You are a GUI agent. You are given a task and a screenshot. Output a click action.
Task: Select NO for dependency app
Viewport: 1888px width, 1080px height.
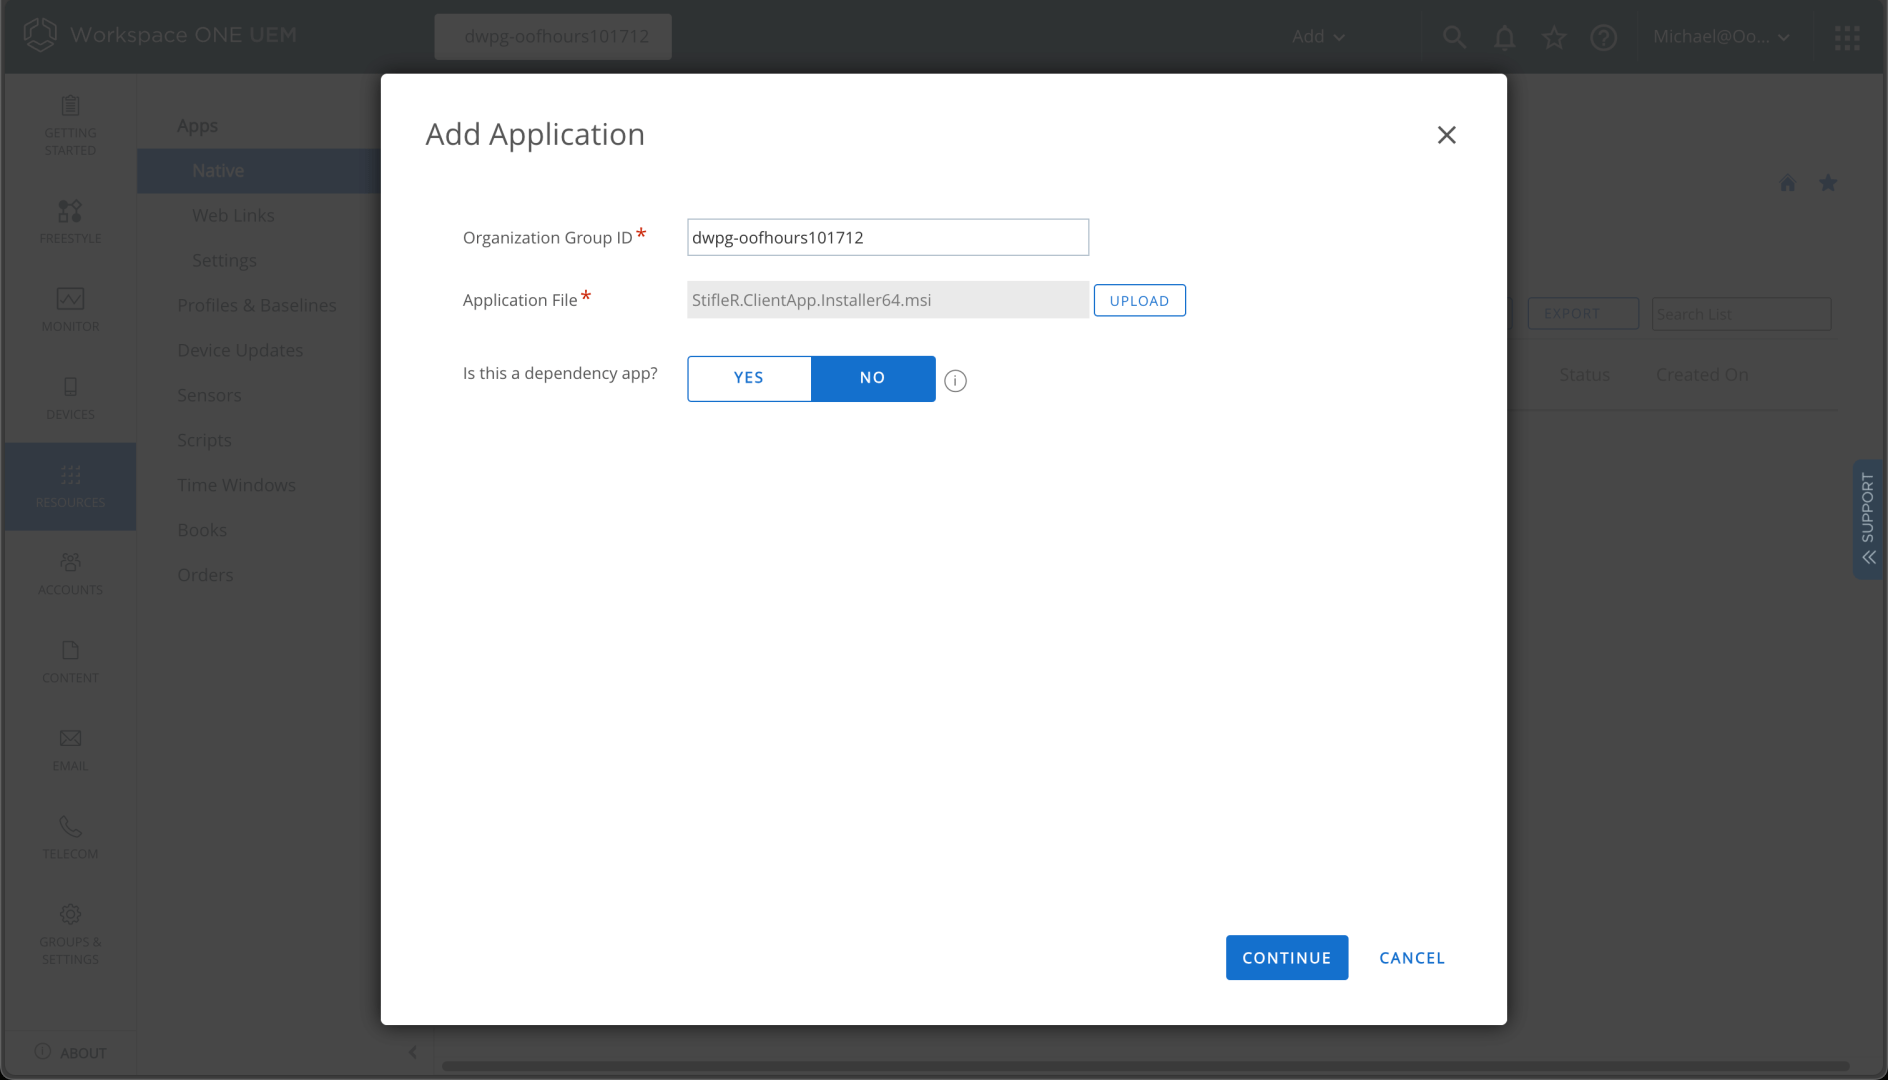coord(873,378)
